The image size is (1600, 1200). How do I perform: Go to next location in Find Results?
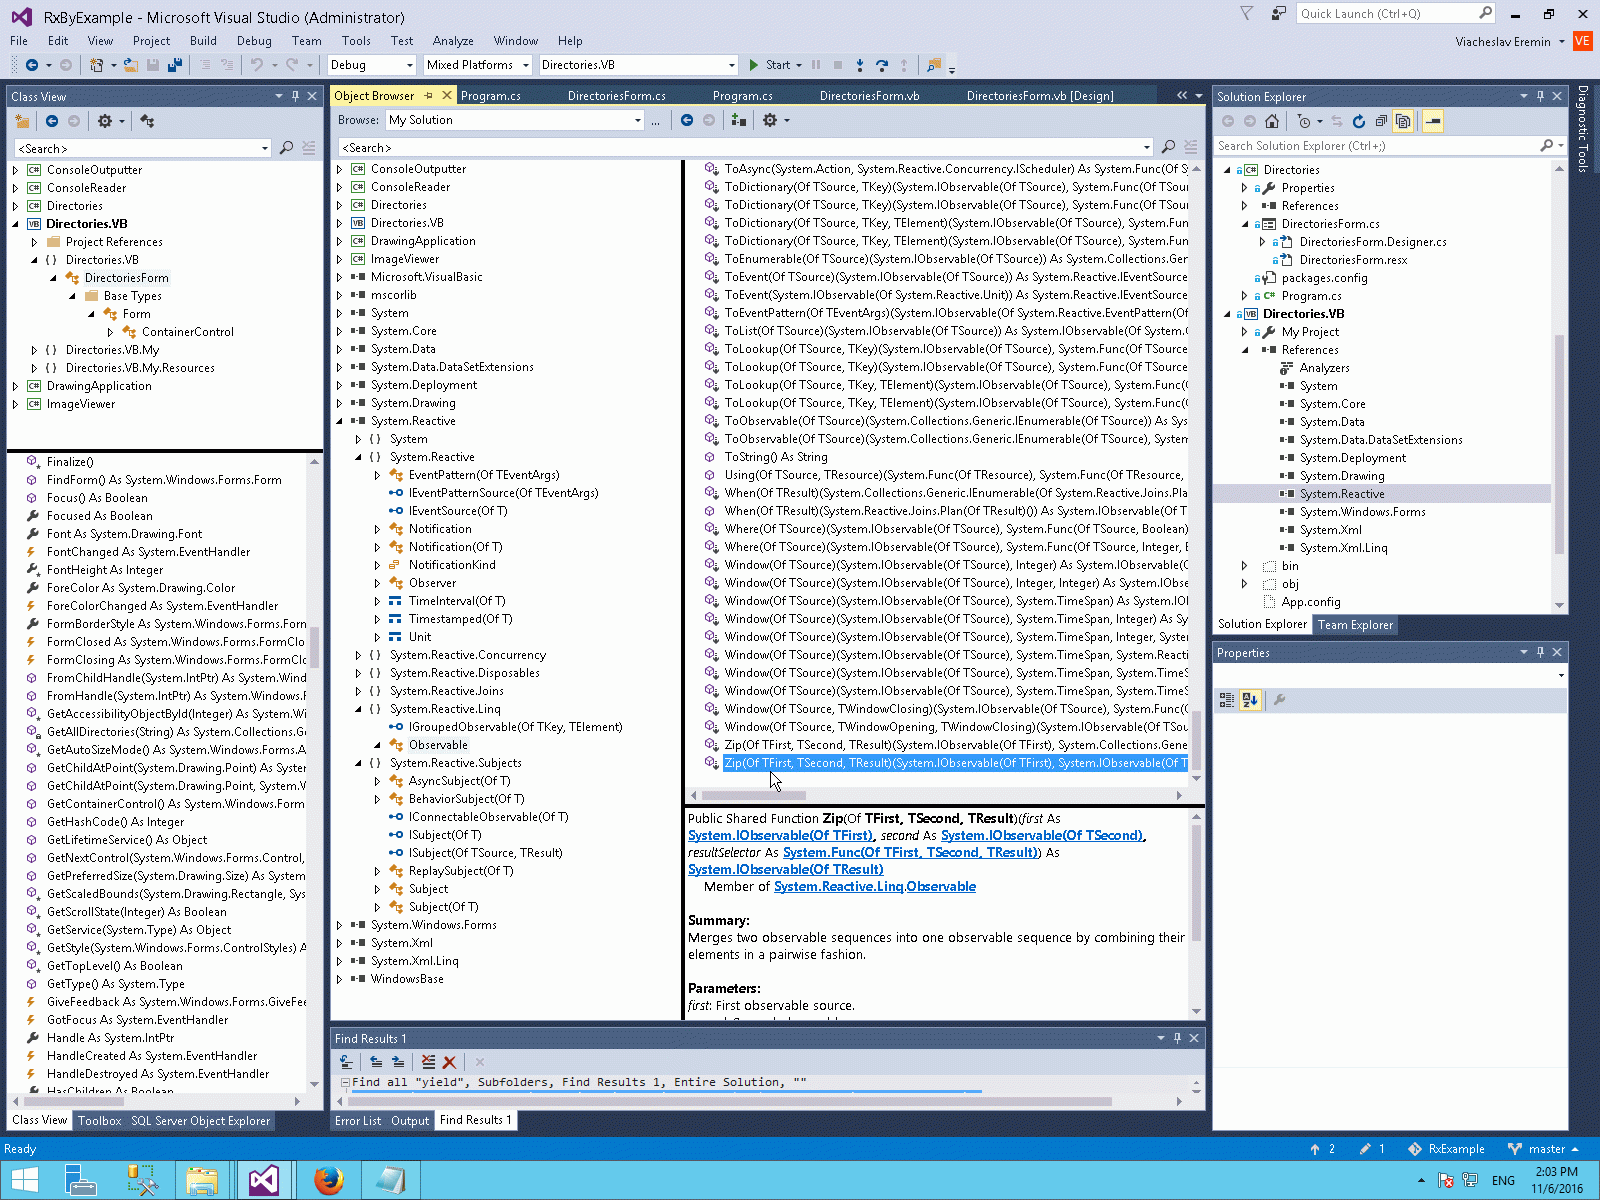pyautogui.click(x=398, y=1062)
